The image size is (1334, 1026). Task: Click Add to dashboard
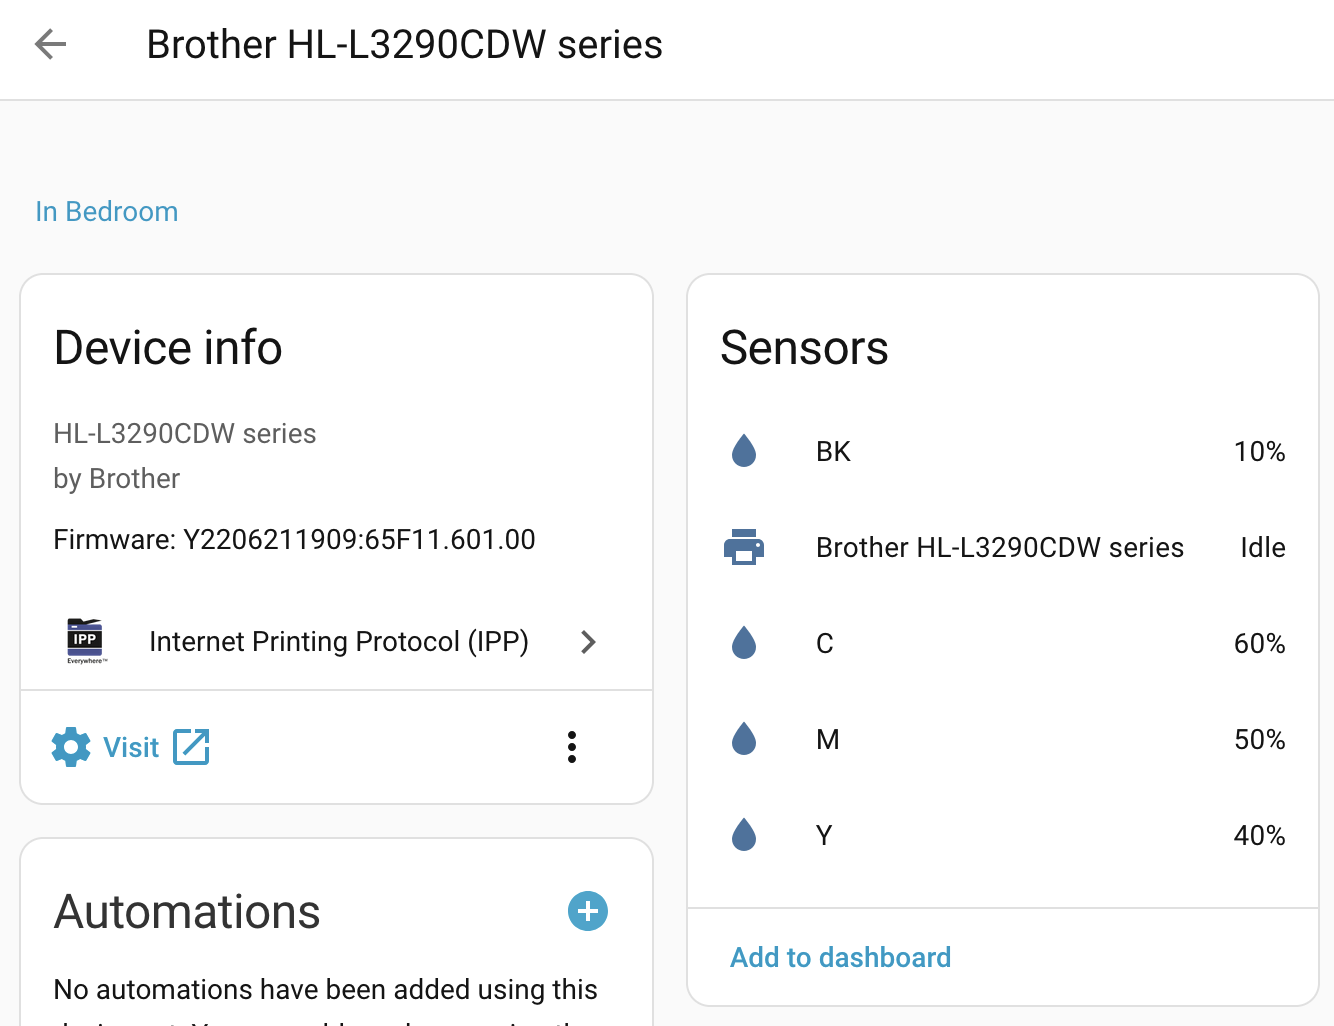[x=840, y=957]
